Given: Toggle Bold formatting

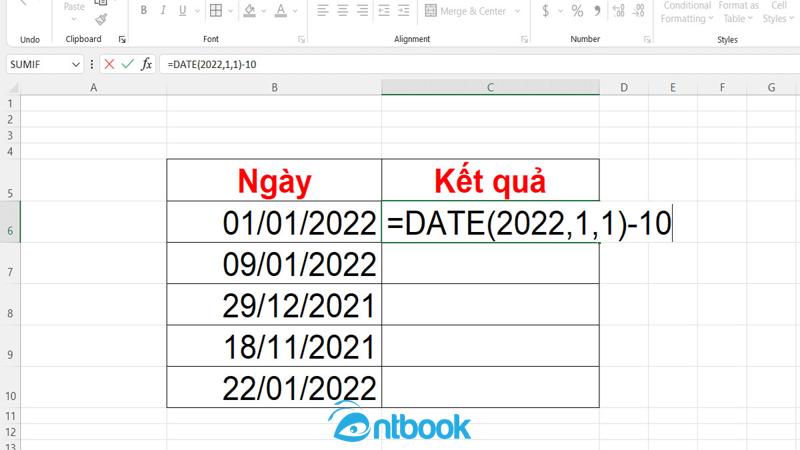Looking at the screenshot, I should point(144,10).
